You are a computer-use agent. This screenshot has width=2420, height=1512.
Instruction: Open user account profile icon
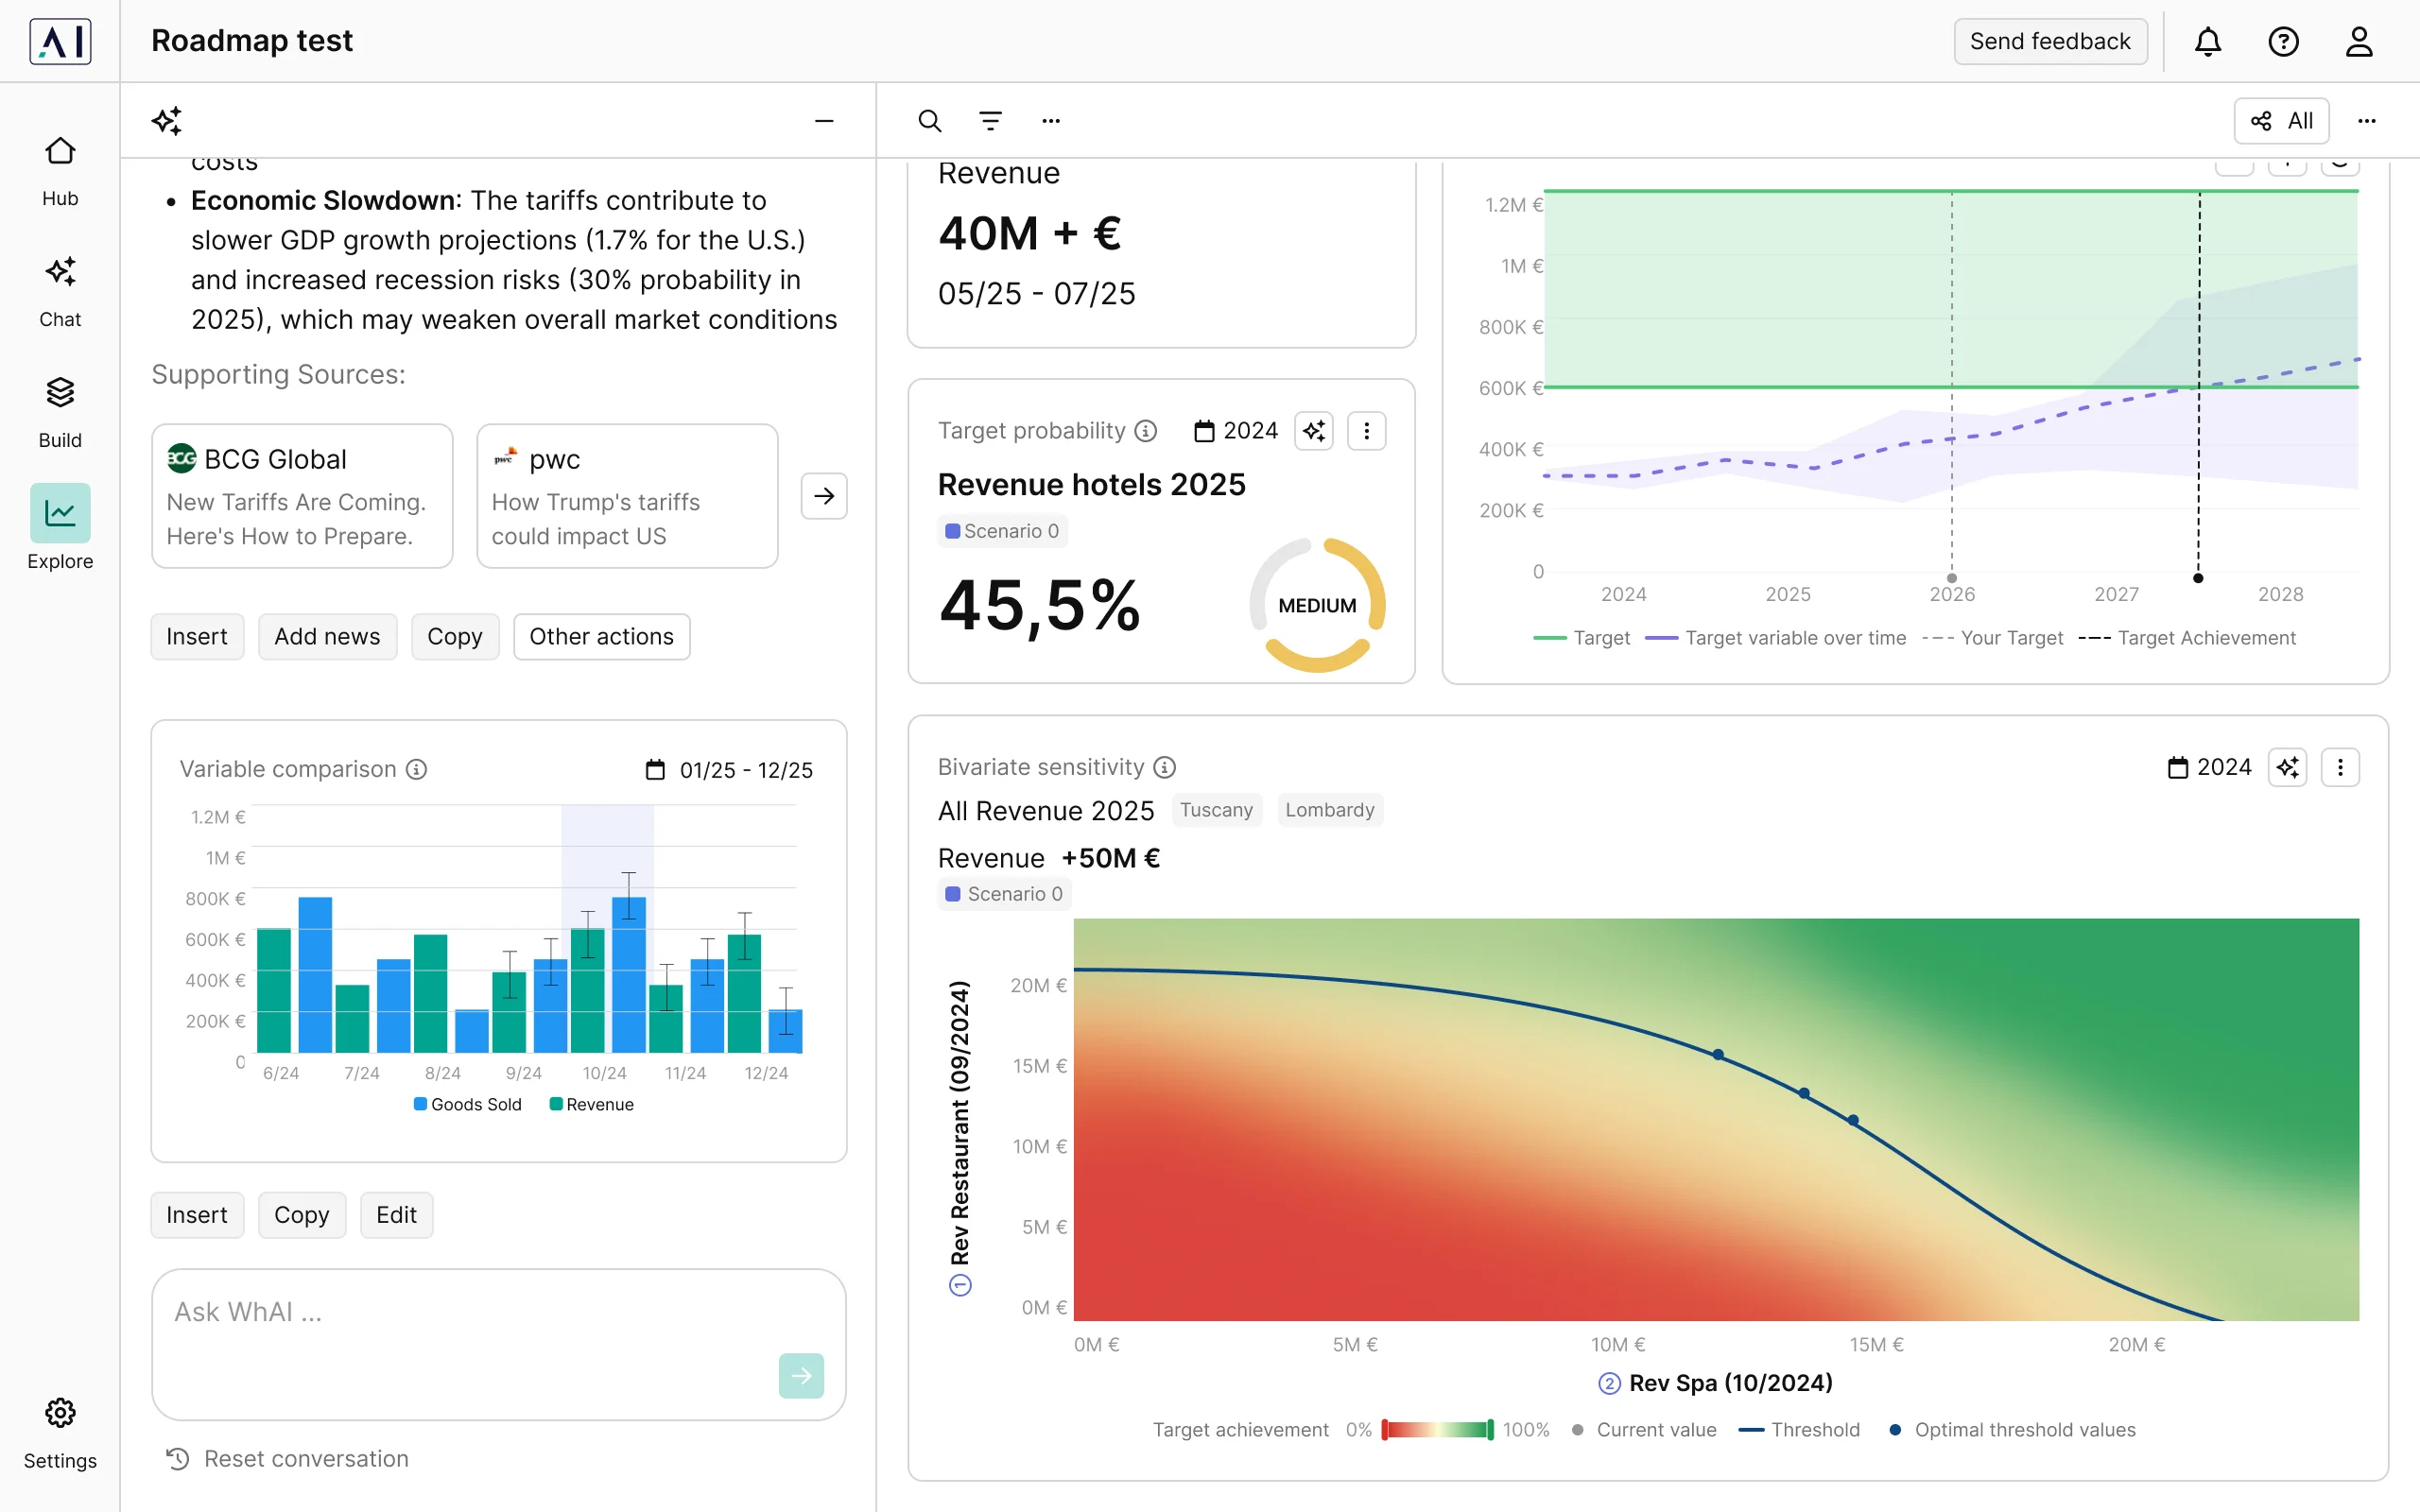click(2359, 41)
